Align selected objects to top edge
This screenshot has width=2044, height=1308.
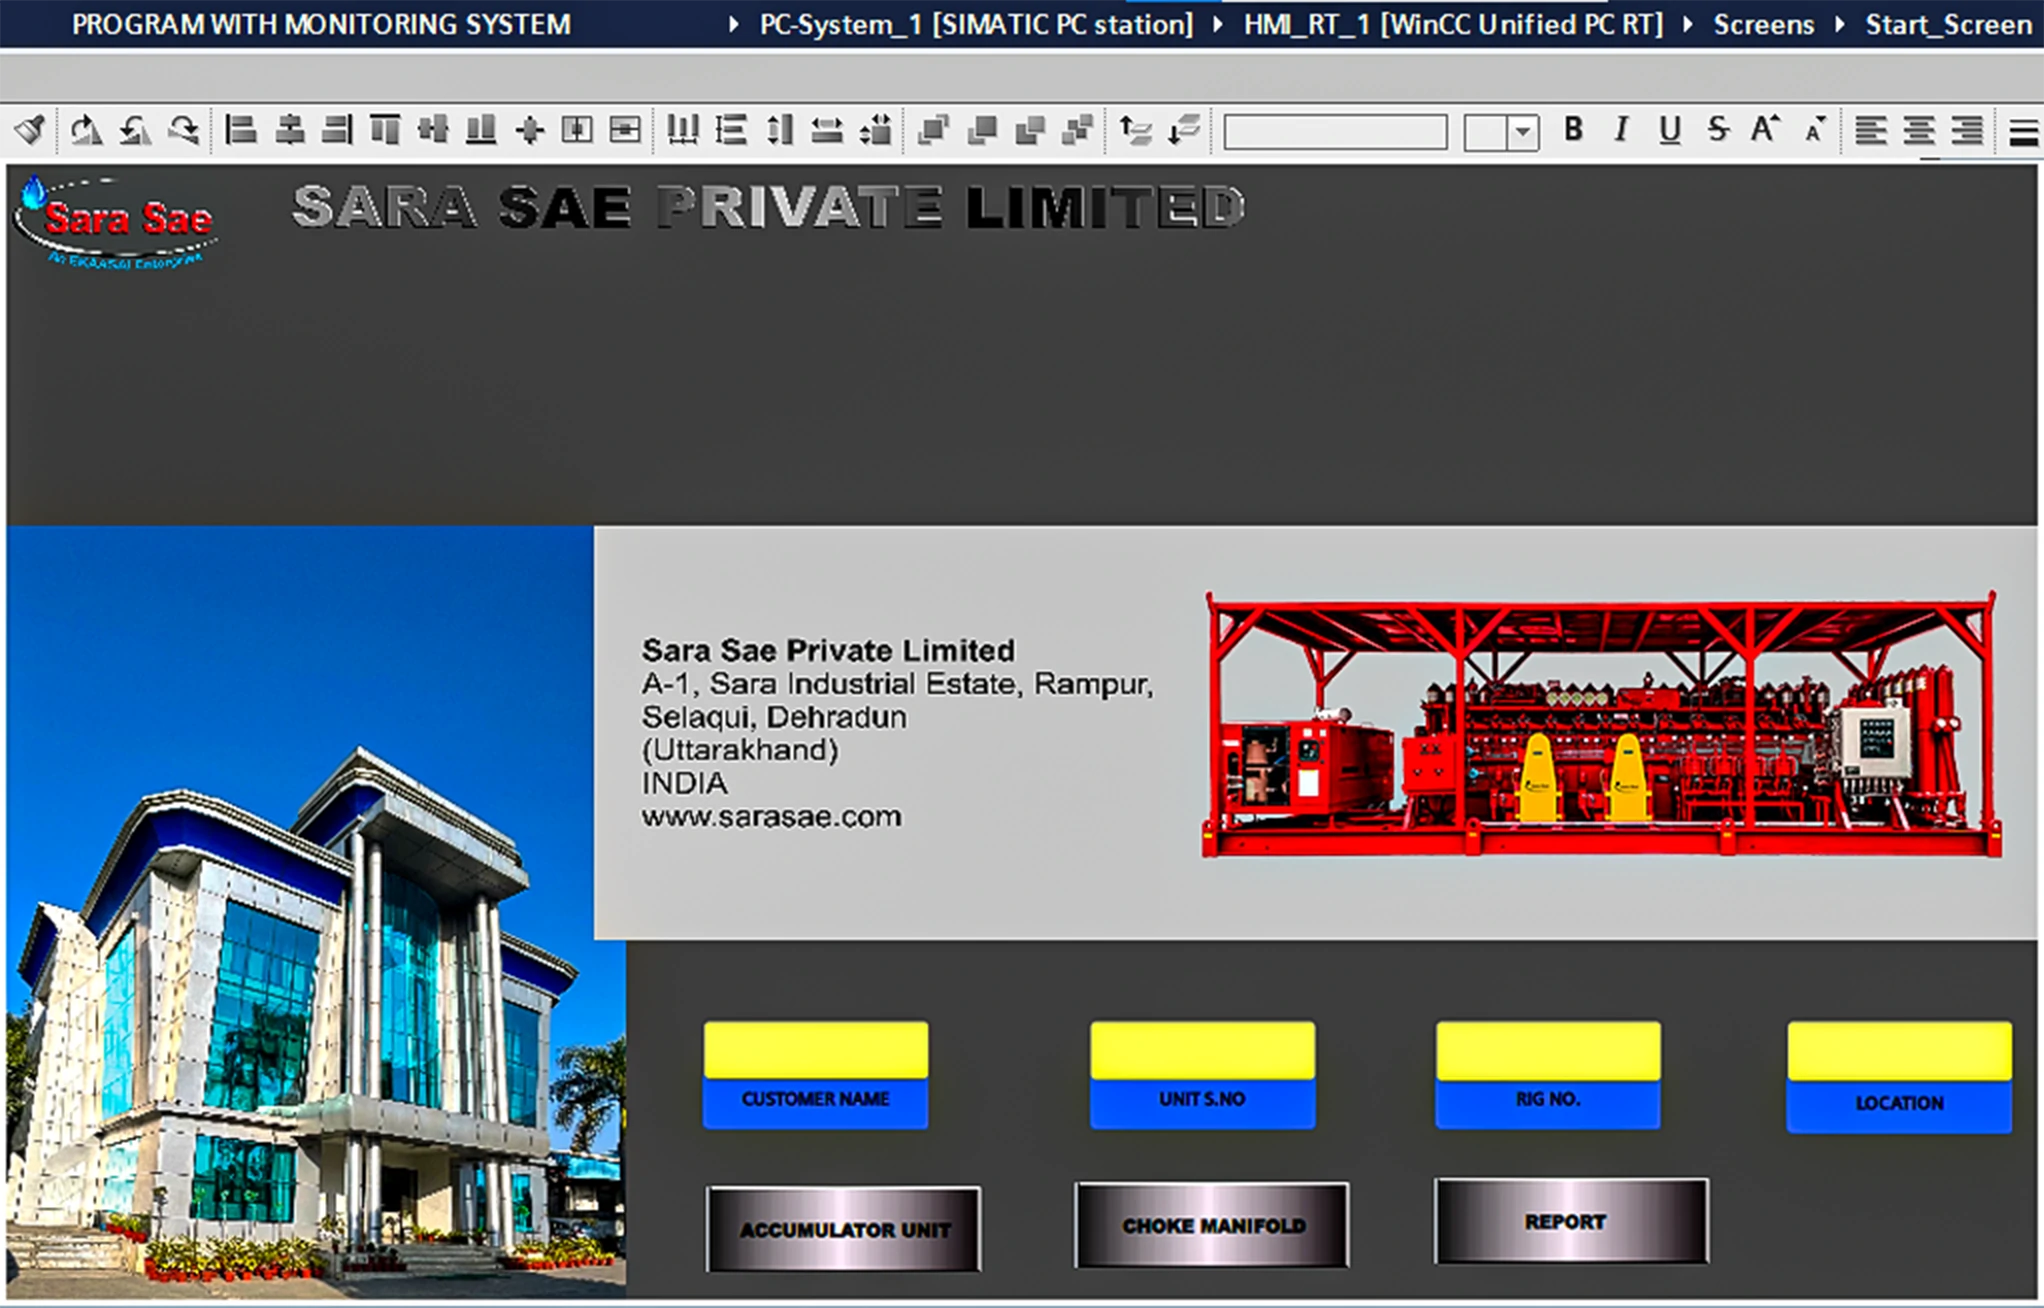point(385,130)
